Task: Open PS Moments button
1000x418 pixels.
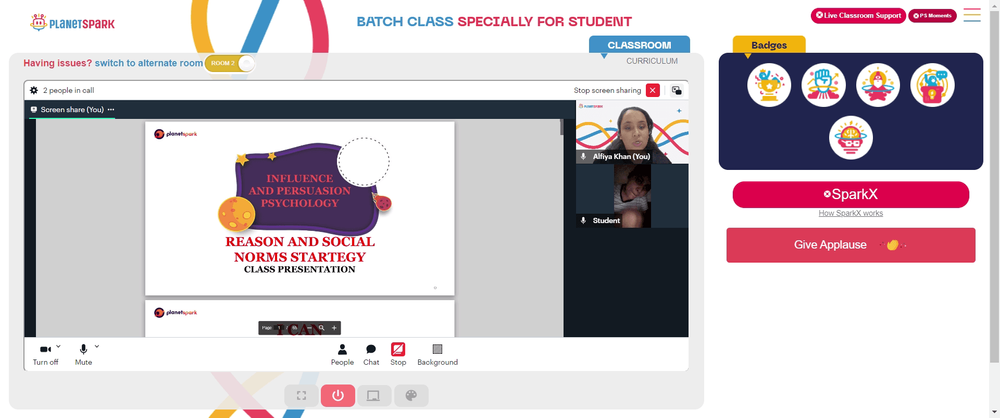Action: pyautogui.click(x=932, y=15)
